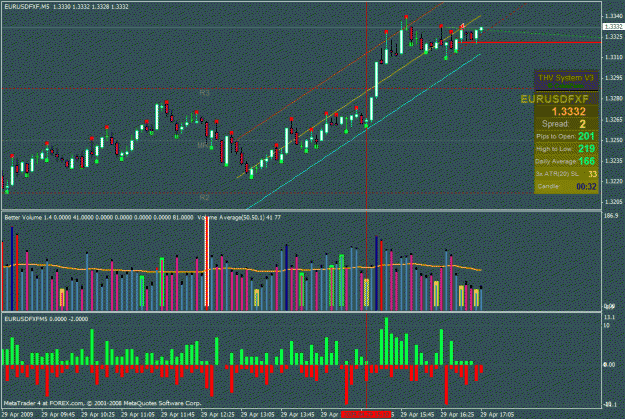Click the 29 Apr 09:45 time axis label
This screenshot has height=419, width=625.
point(58,415)
